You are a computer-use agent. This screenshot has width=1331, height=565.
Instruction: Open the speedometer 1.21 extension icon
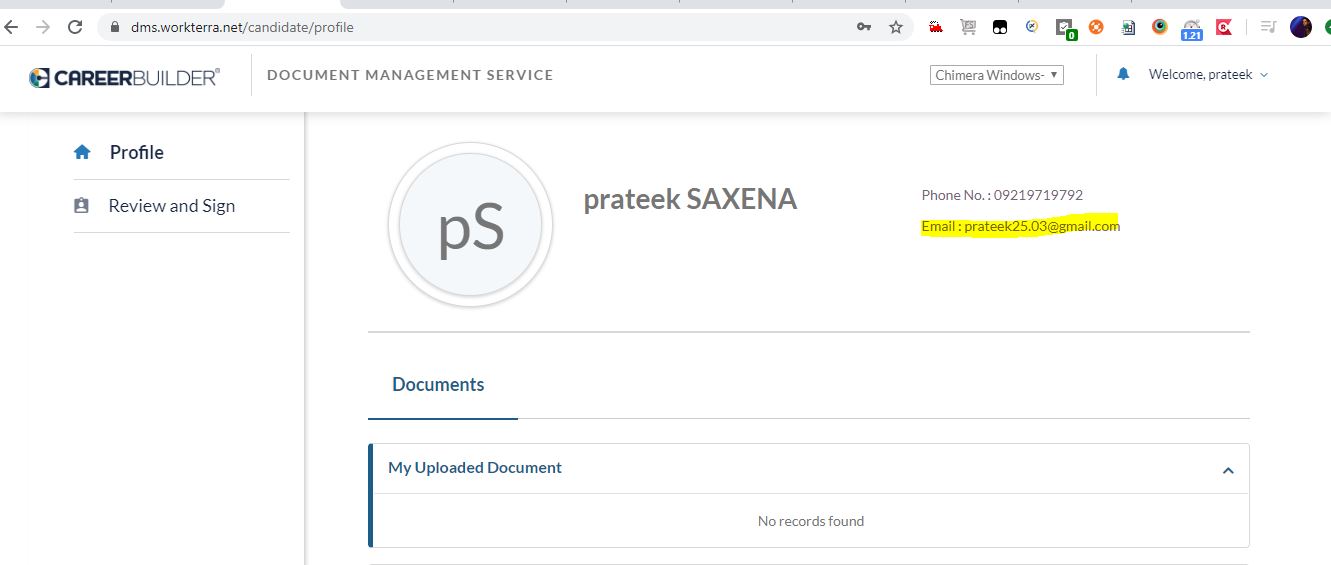point(1191,28)
